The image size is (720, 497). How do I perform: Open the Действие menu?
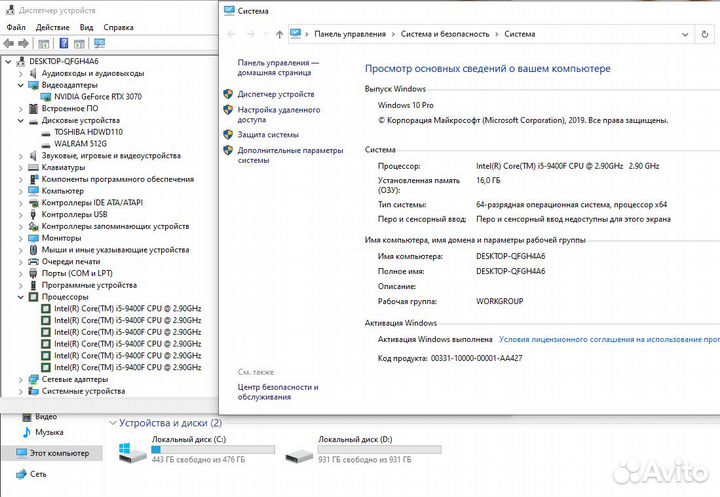(x=52, y=28)
